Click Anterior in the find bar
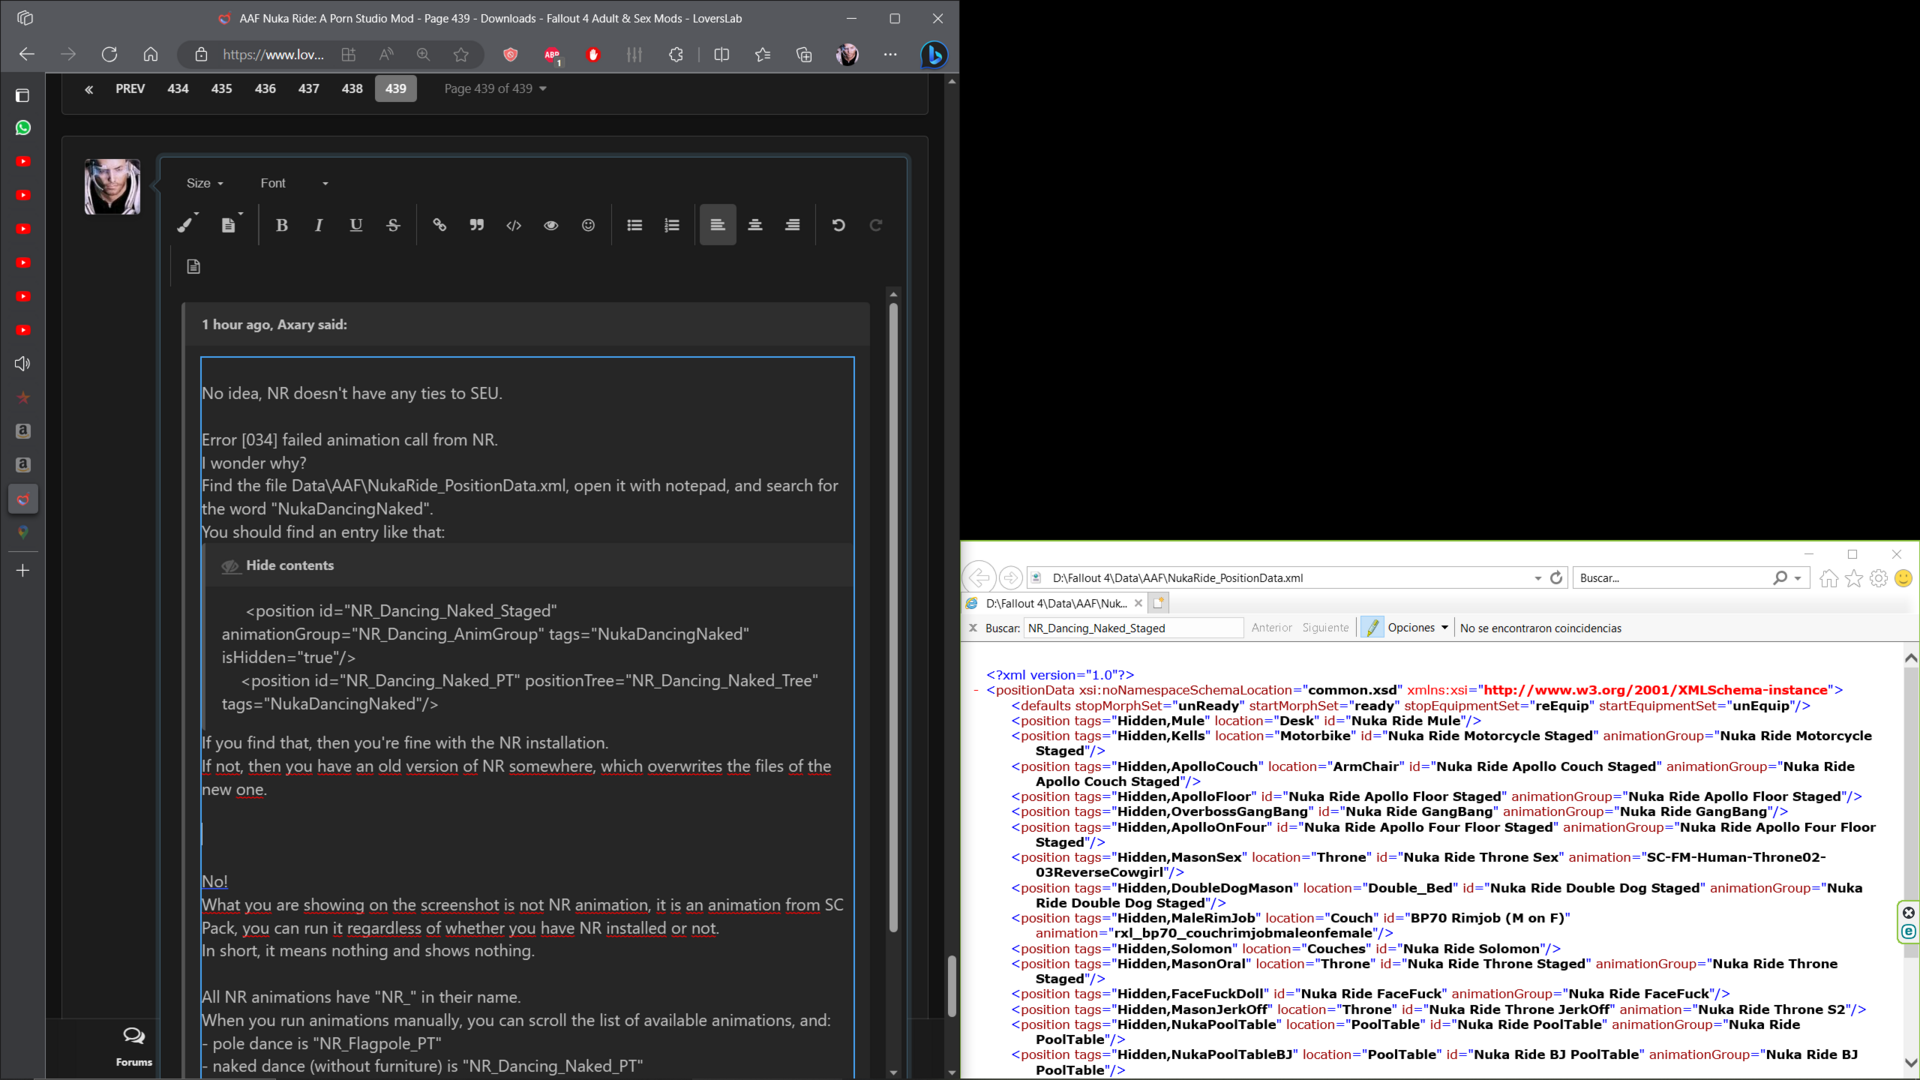1920x1080 pixels. pos(1272,628)
